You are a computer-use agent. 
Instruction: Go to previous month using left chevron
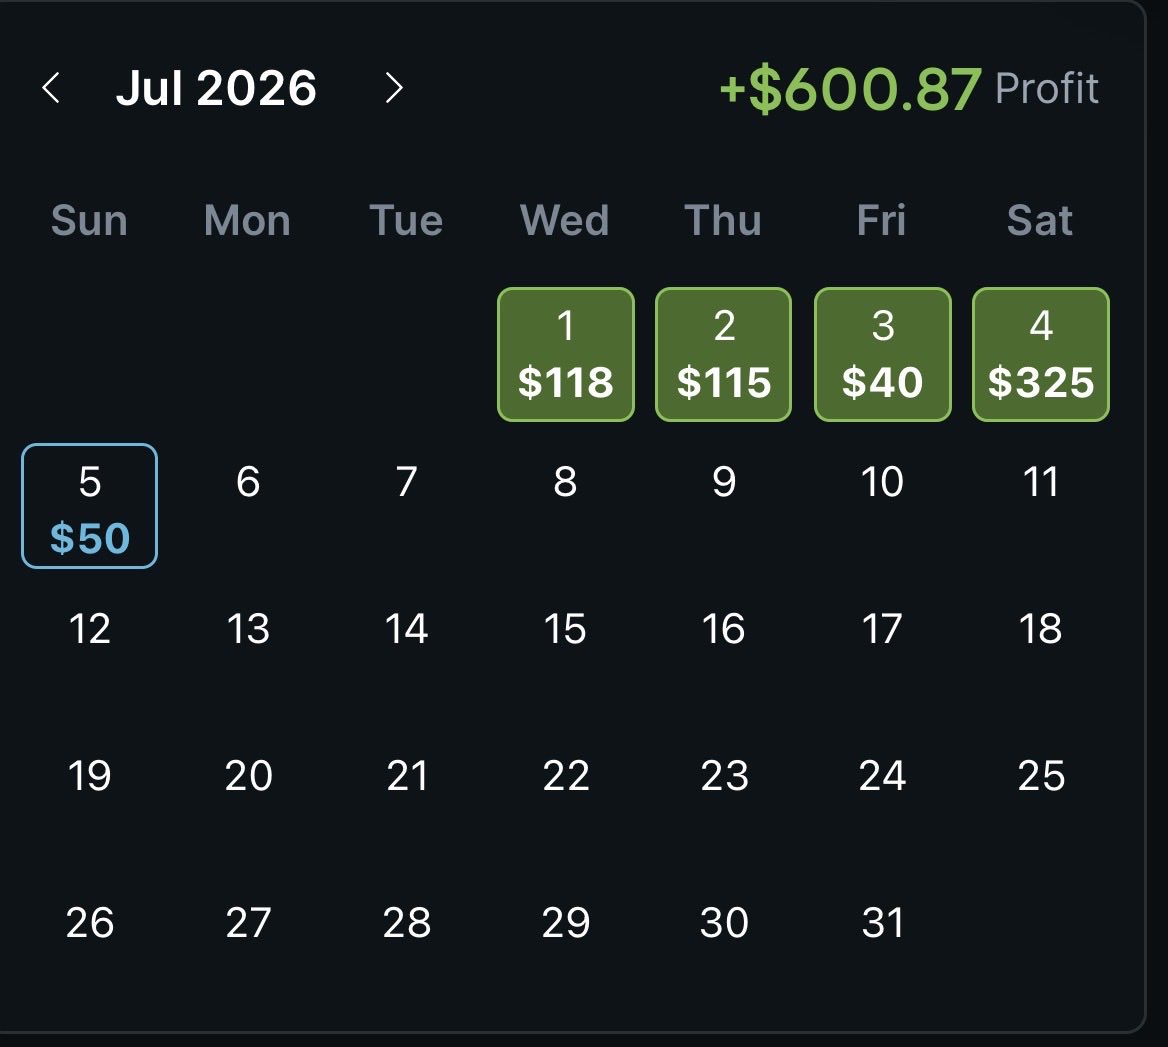coord(51,88)
